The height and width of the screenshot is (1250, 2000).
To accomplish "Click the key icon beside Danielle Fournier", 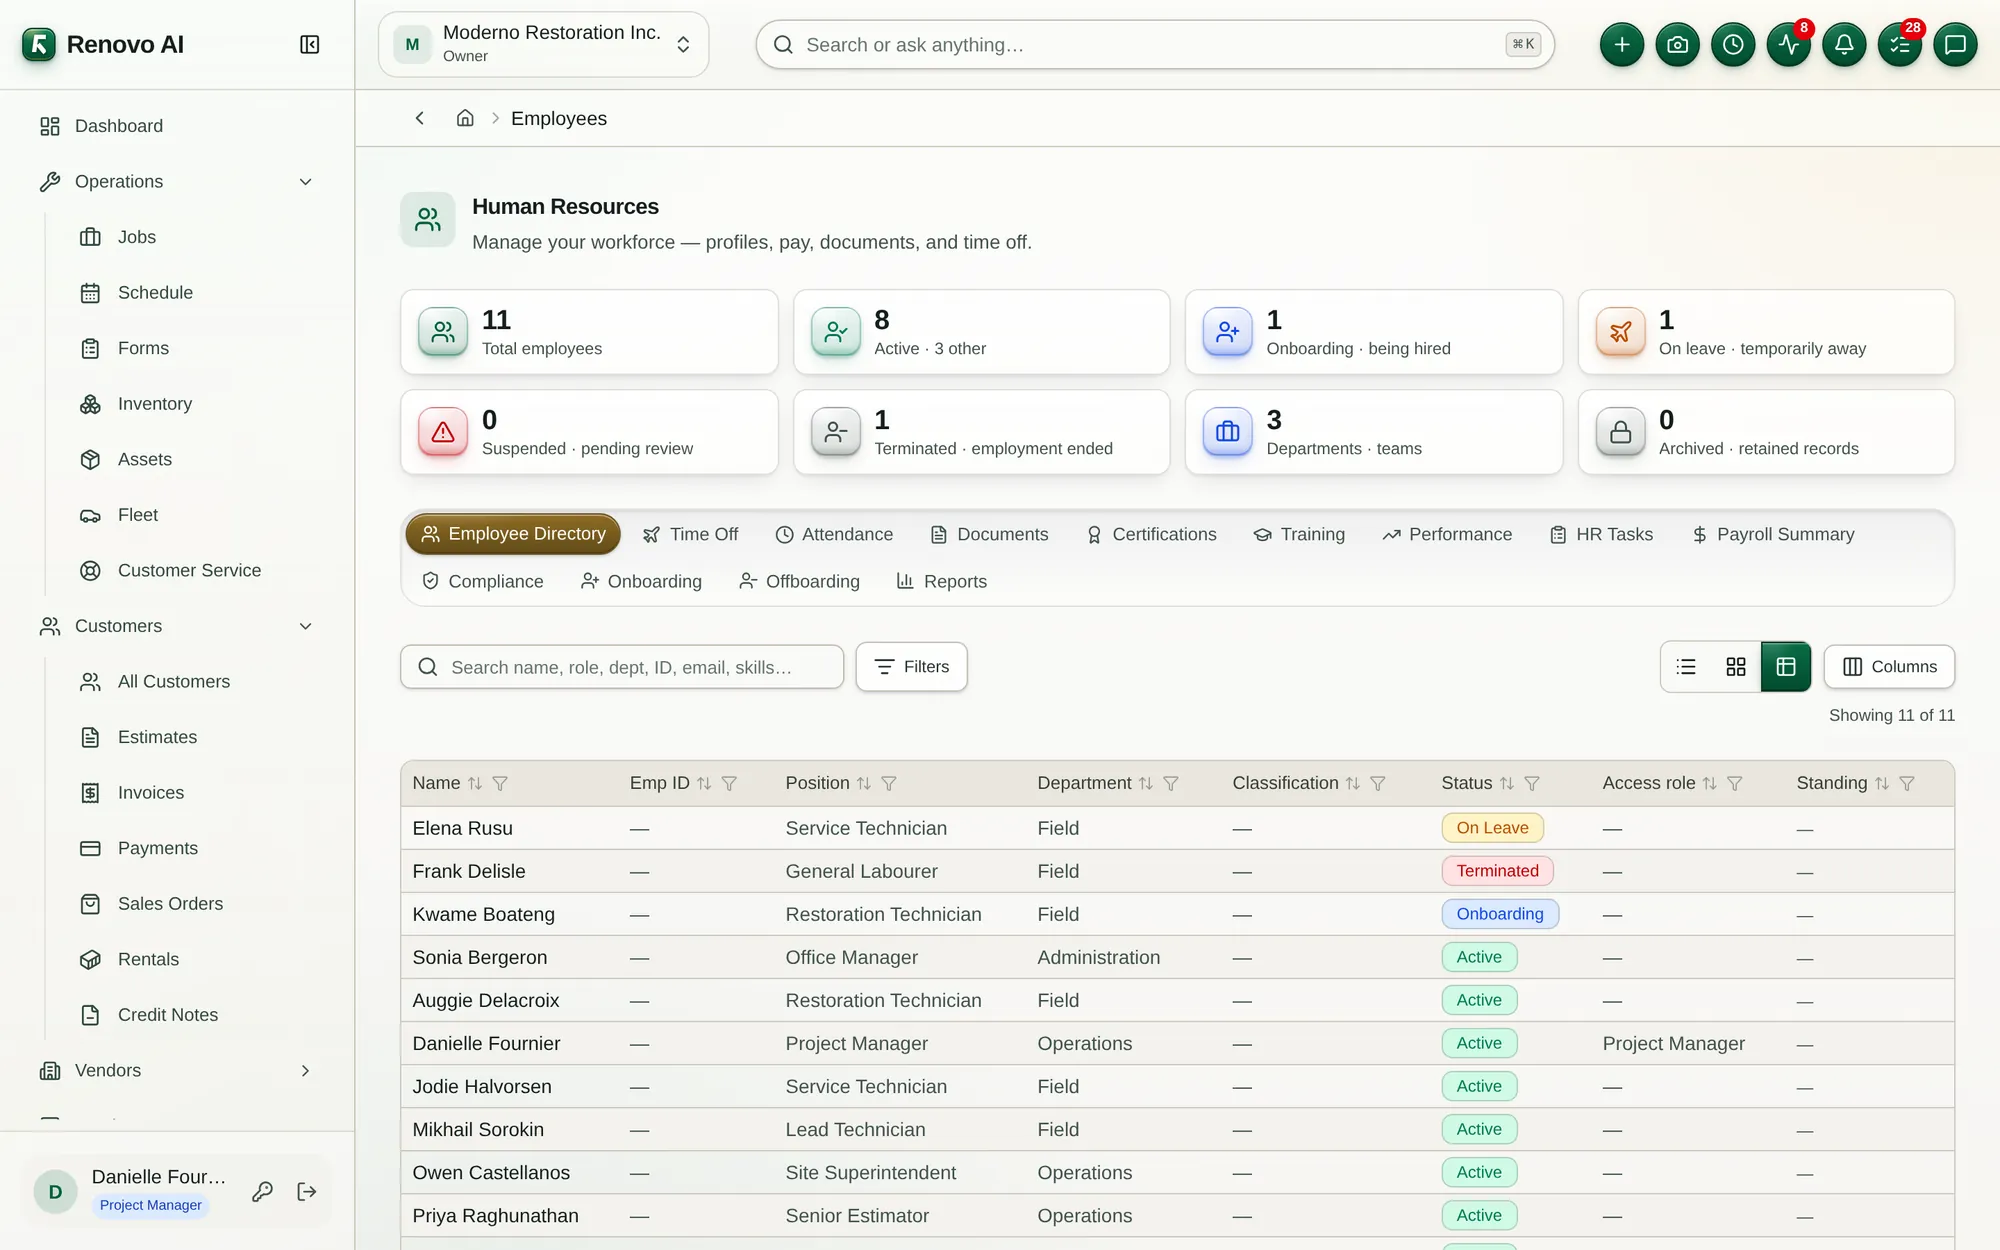I will [262, 1191].
